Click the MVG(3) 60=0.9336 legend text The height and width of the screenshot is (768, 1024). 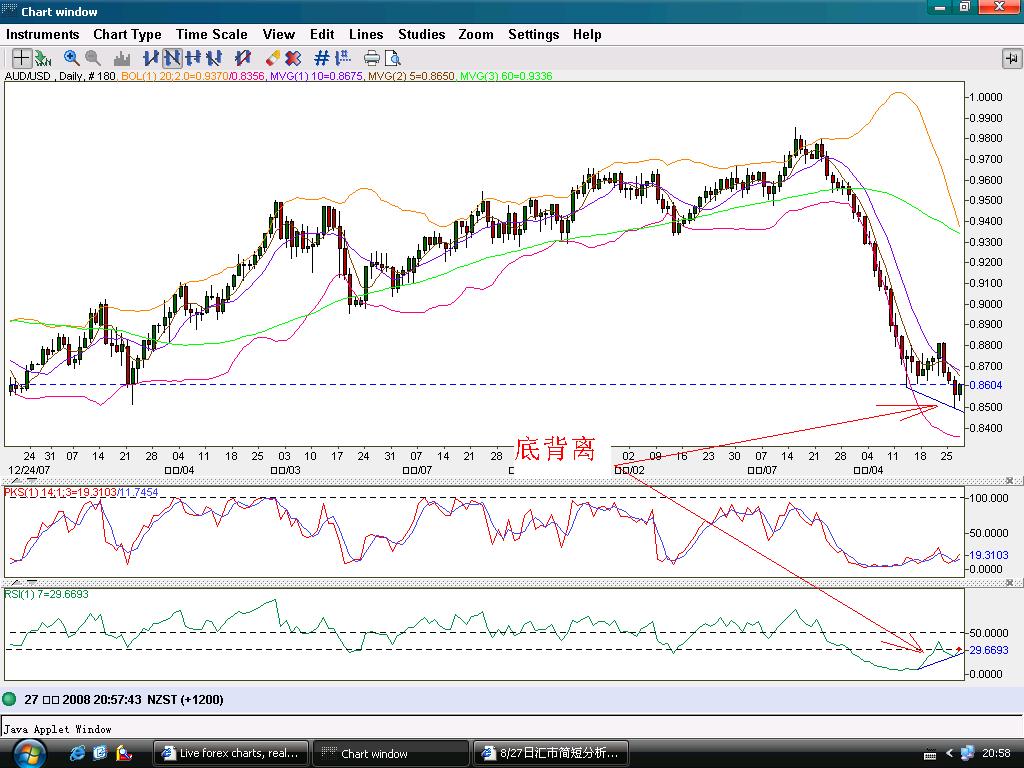pyautogui.click(x=506, y=76)
